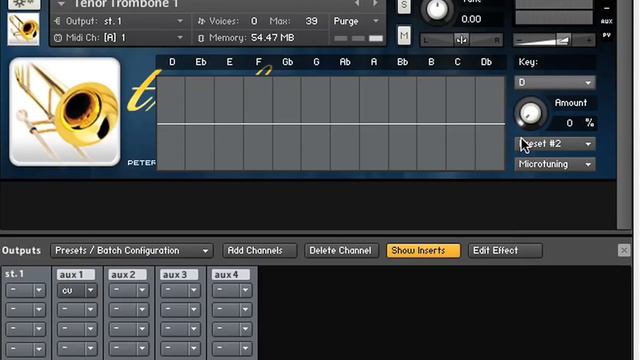Image resolution: width=640 pixels, height=360 pixels.
Task: Click the aux 2 channel name field
Action: click(128, 275)
